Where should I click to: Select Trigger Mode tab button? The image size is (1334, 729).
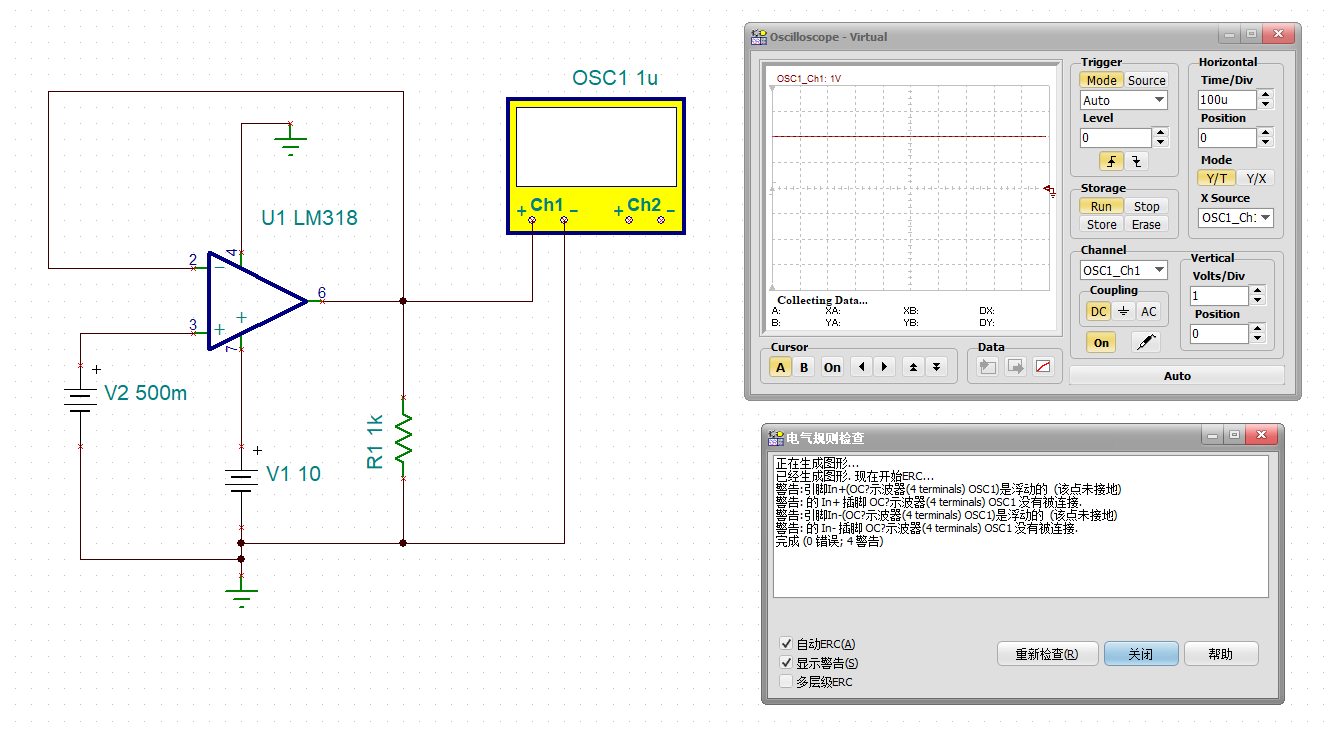point(1101,80)
